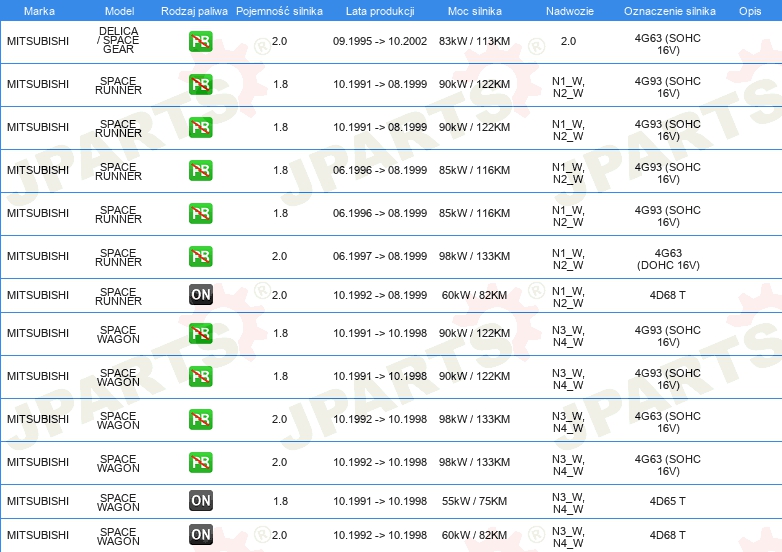The height and width of the screenshot is (552, 782).
Task: Click the Lata produkcji column header
Action: 380,11
